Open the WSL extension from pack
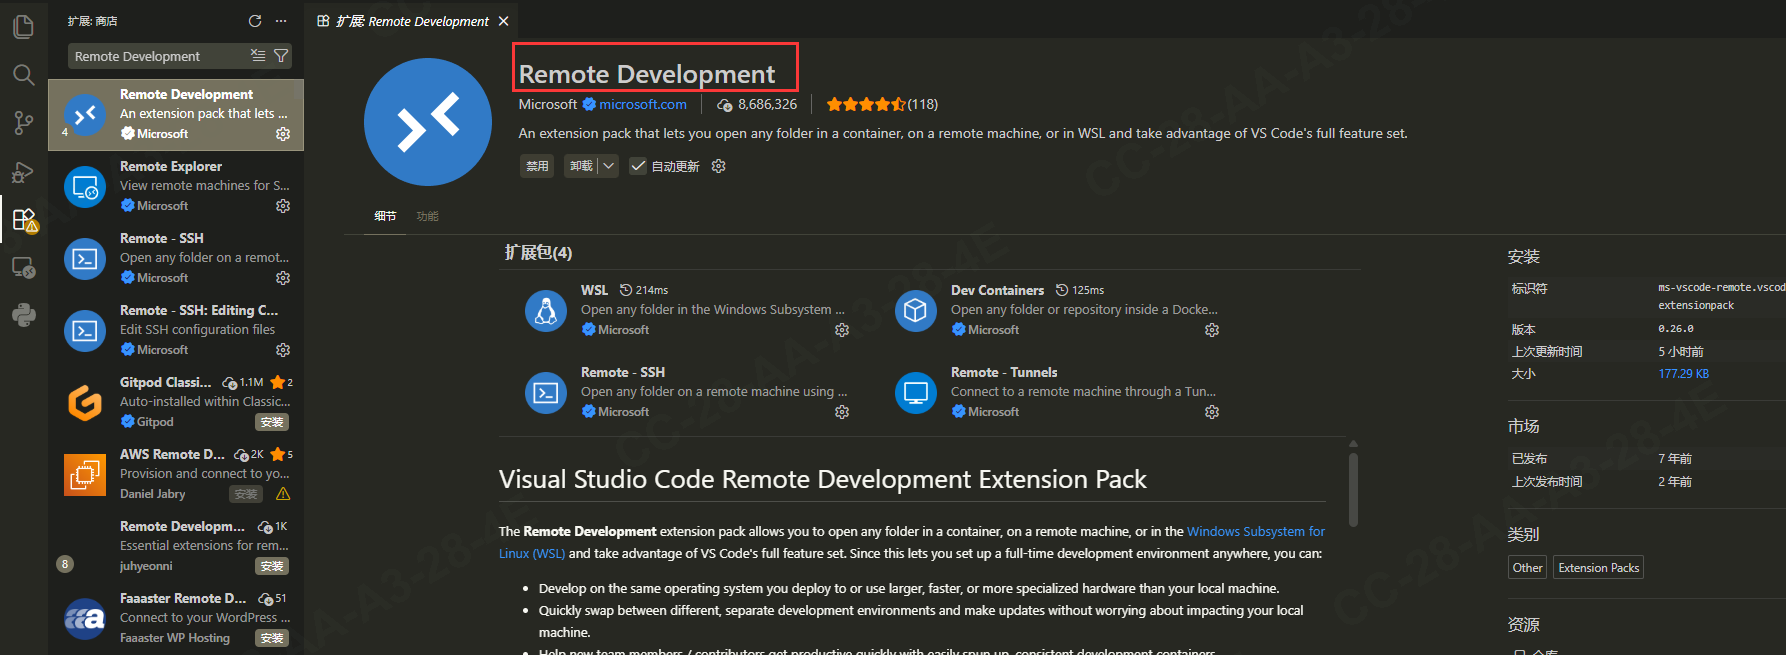1786x655 pixels. [x=594, y=290]
